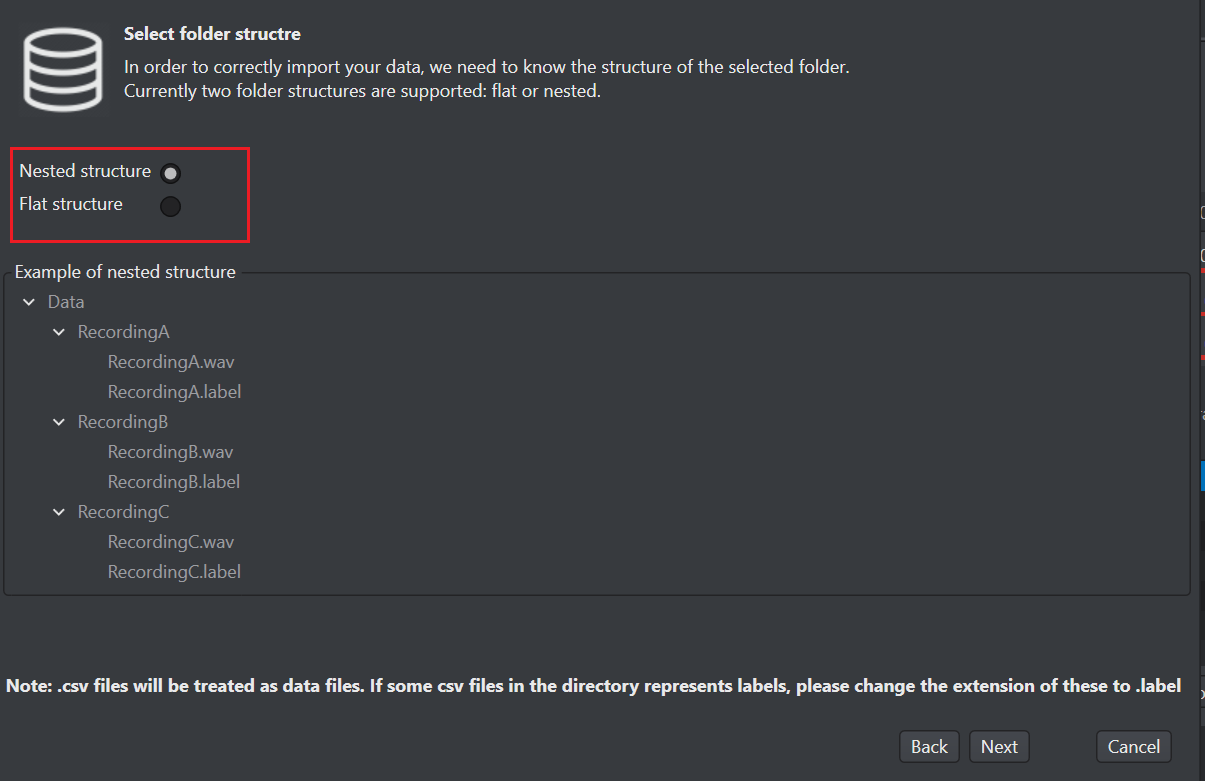Collapse the RecordingB folder chevron

59,422
